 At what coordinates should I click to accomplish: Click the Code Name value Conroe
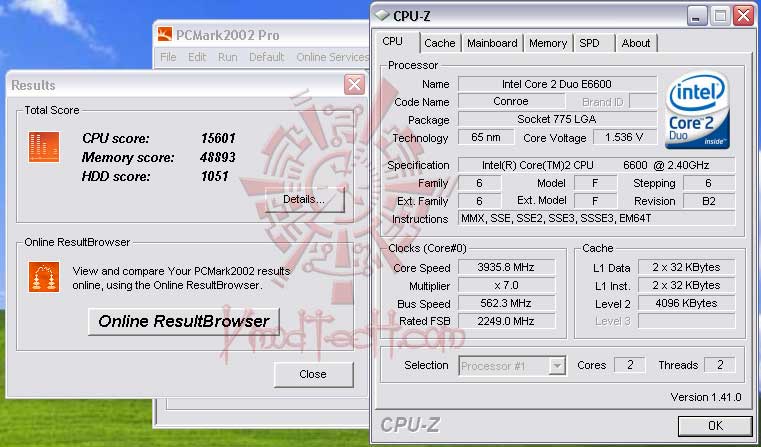(x=511, y=101)
